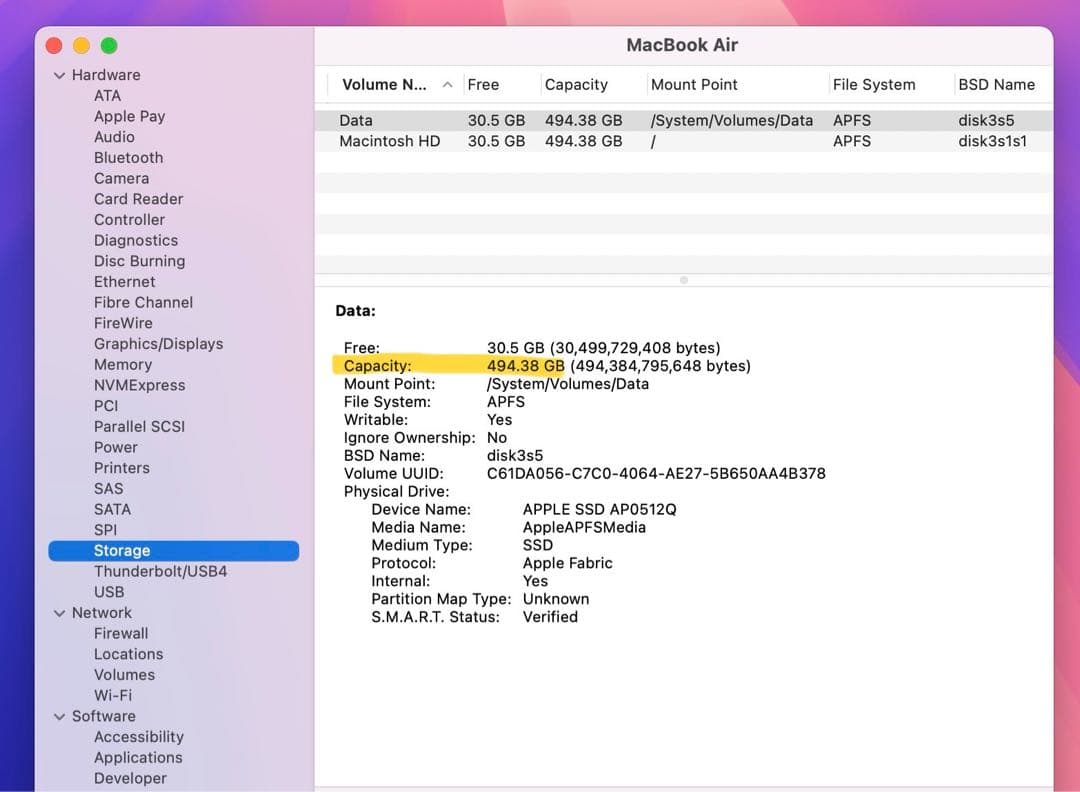View Memory details in the sidebar
The image size is (1080, 792).
tap(123, 364)
